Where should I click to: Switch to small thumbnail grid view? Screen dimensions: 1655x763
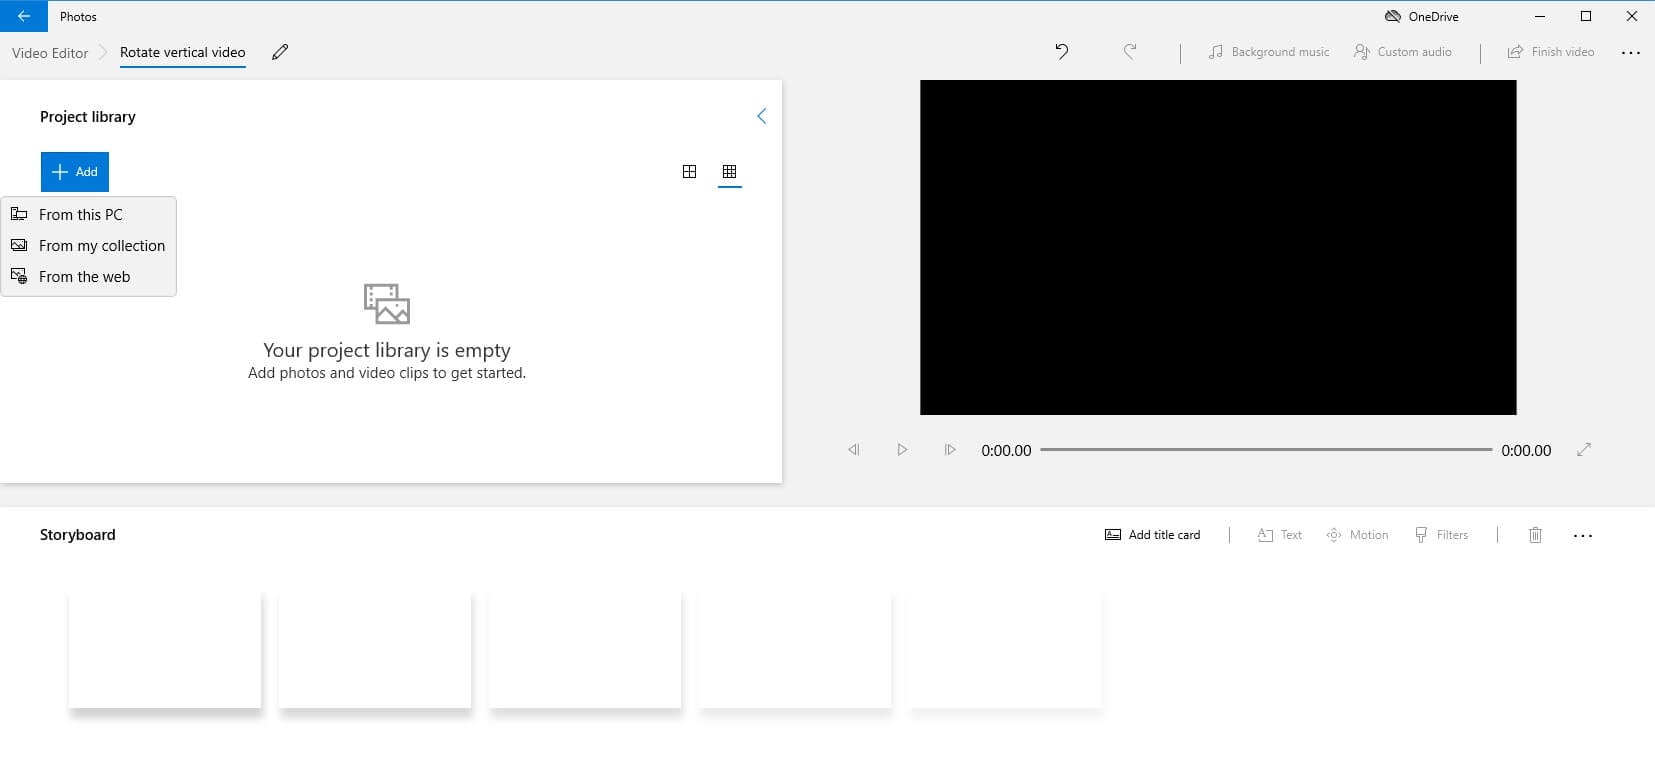pyautogui.click(x=729, y=171)
